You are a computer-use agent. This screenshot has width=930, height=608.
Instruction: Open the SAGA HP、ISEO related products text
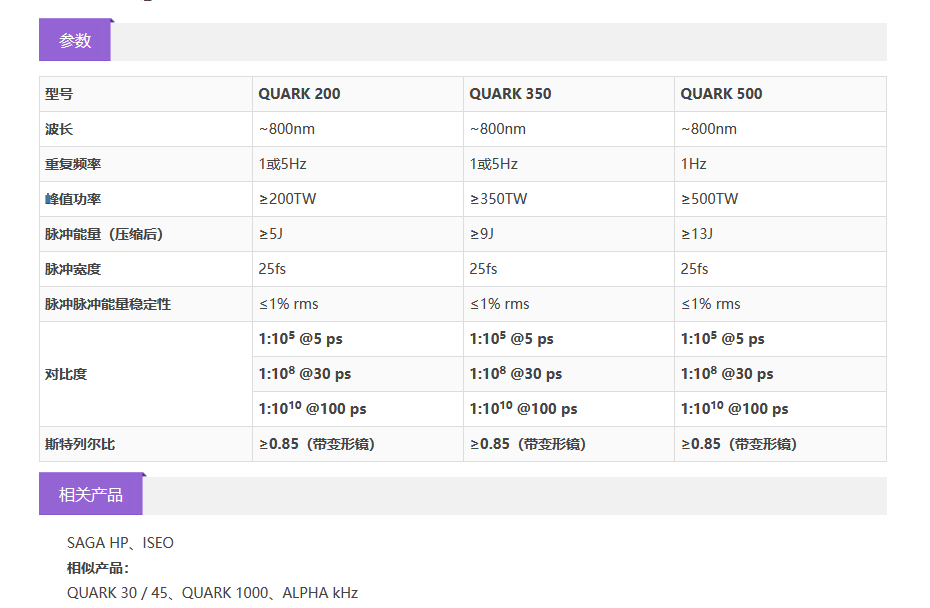pos(120,543)
